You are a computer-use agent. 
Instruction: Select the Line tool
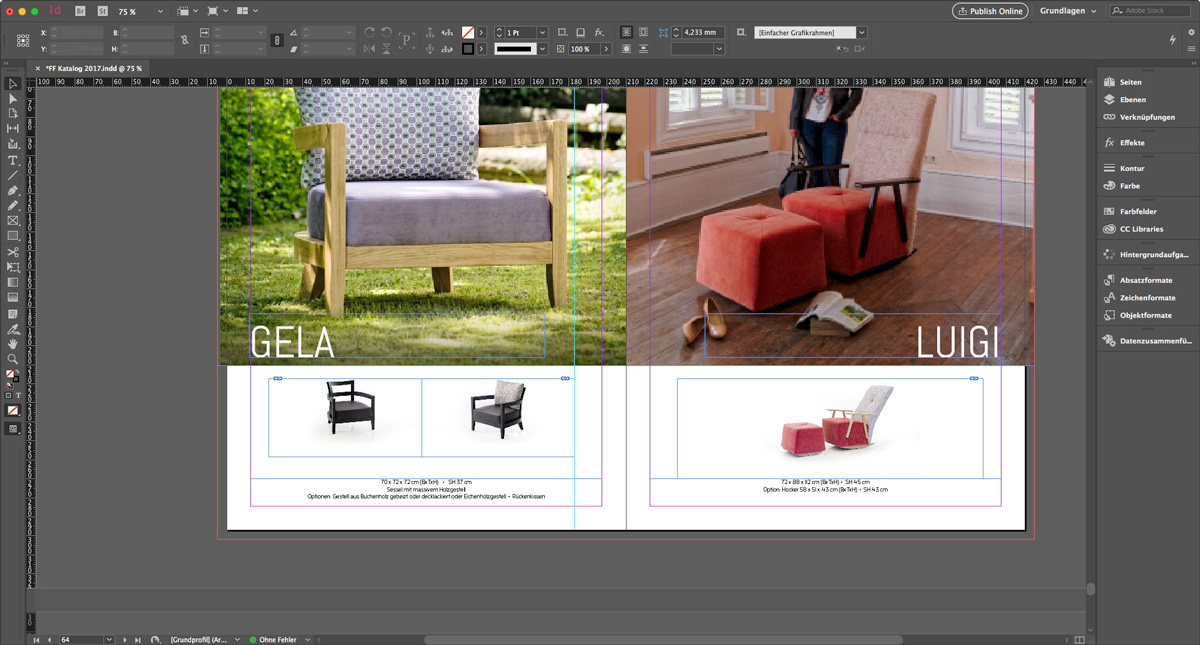coord(13,175)
